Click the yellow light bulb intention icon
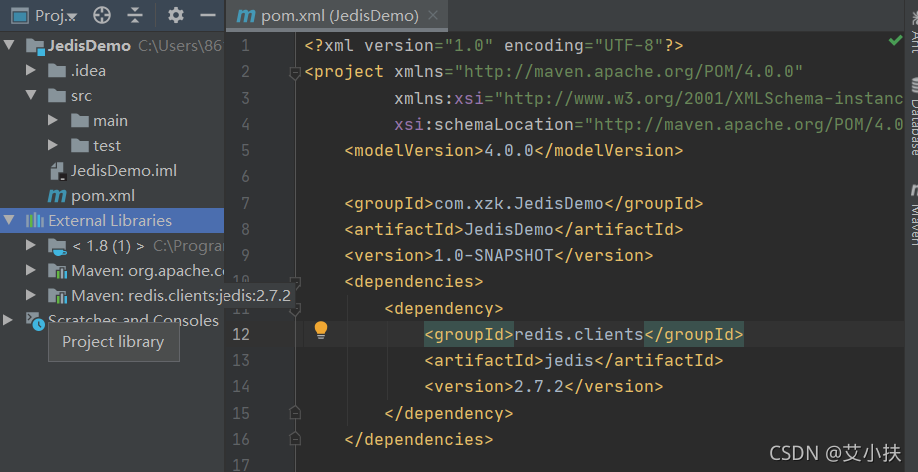This screenshot has width=918, height=472. click(321, 330)
